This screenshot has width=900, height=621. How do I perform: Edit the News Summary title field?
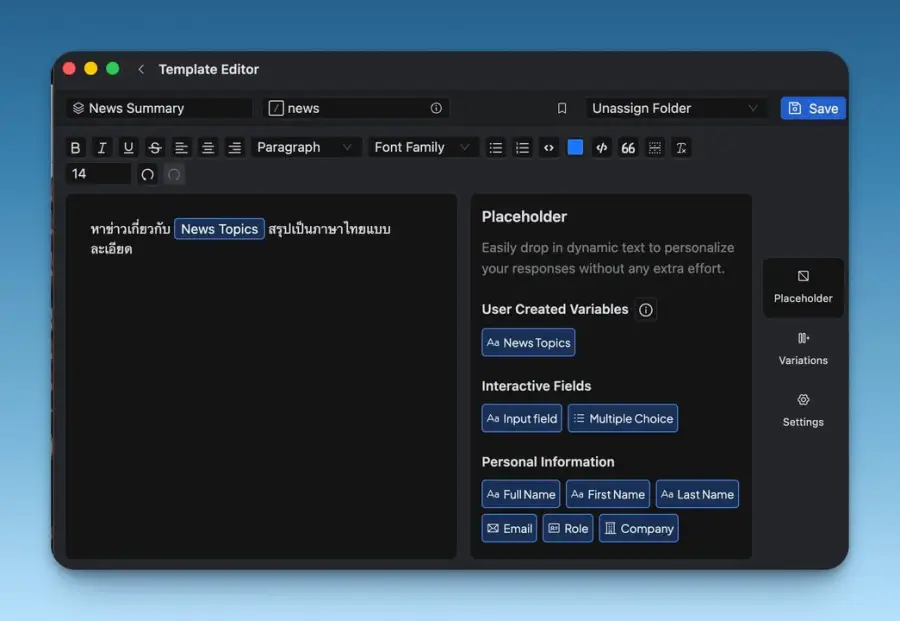click(x=160, y=108)
